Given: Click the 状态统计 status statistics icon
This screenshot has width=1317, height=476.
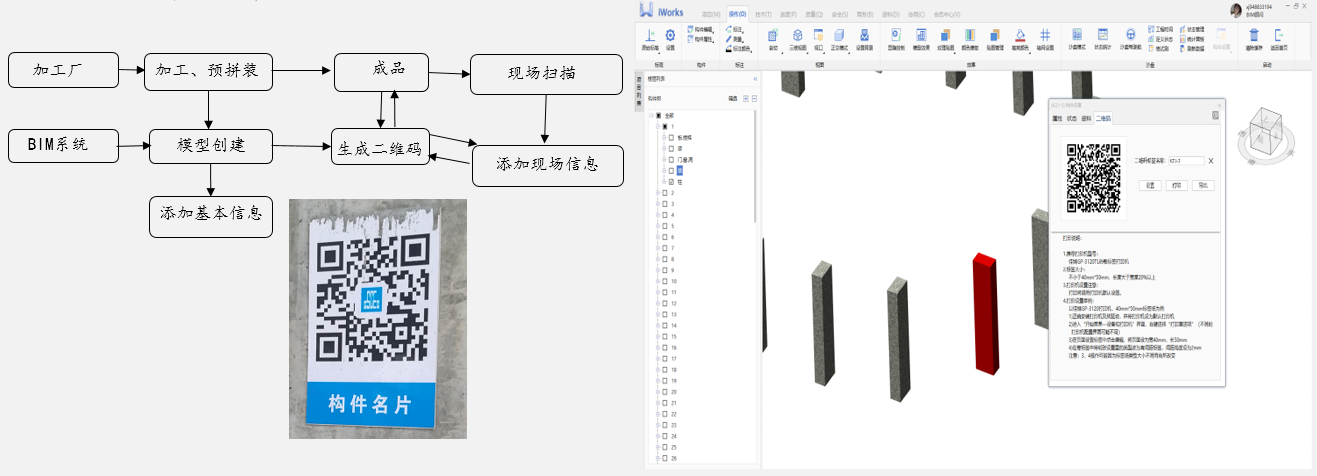Looking at the screenshot, I should pyautogui.click(x=1103, y=34).
